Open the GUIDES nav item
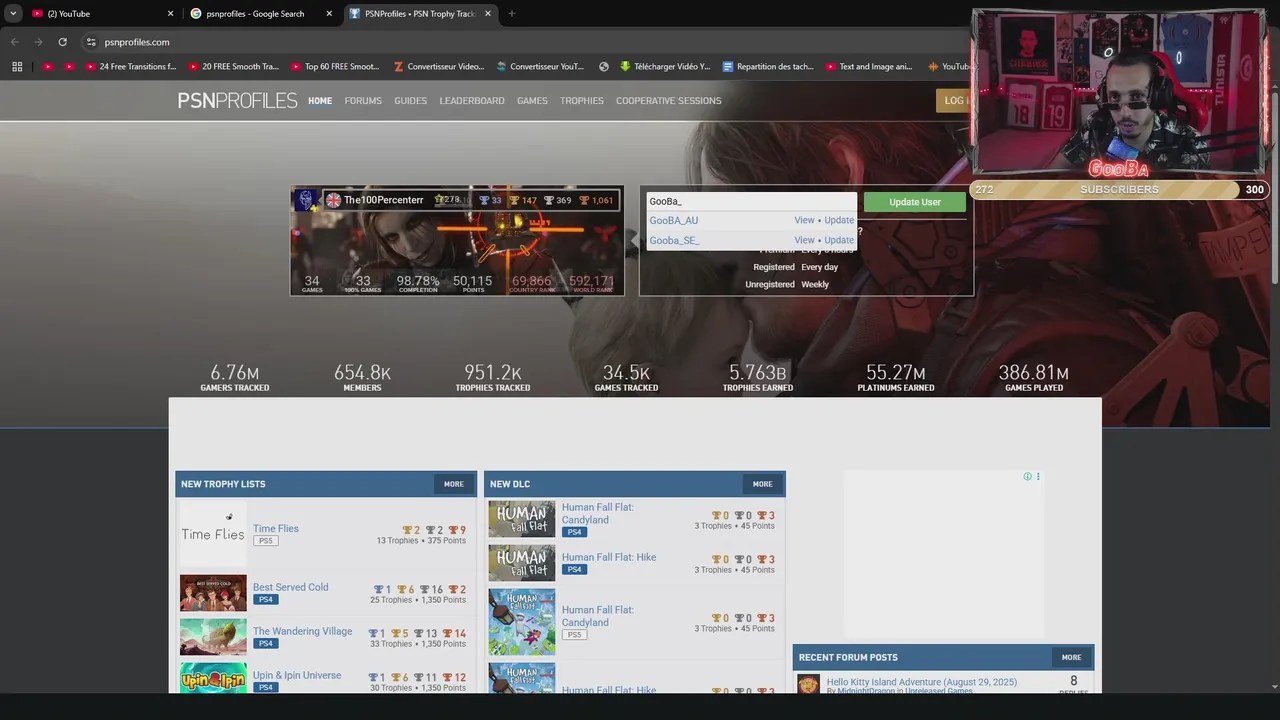The image size is (1280, 720). [x=410, y=101]
